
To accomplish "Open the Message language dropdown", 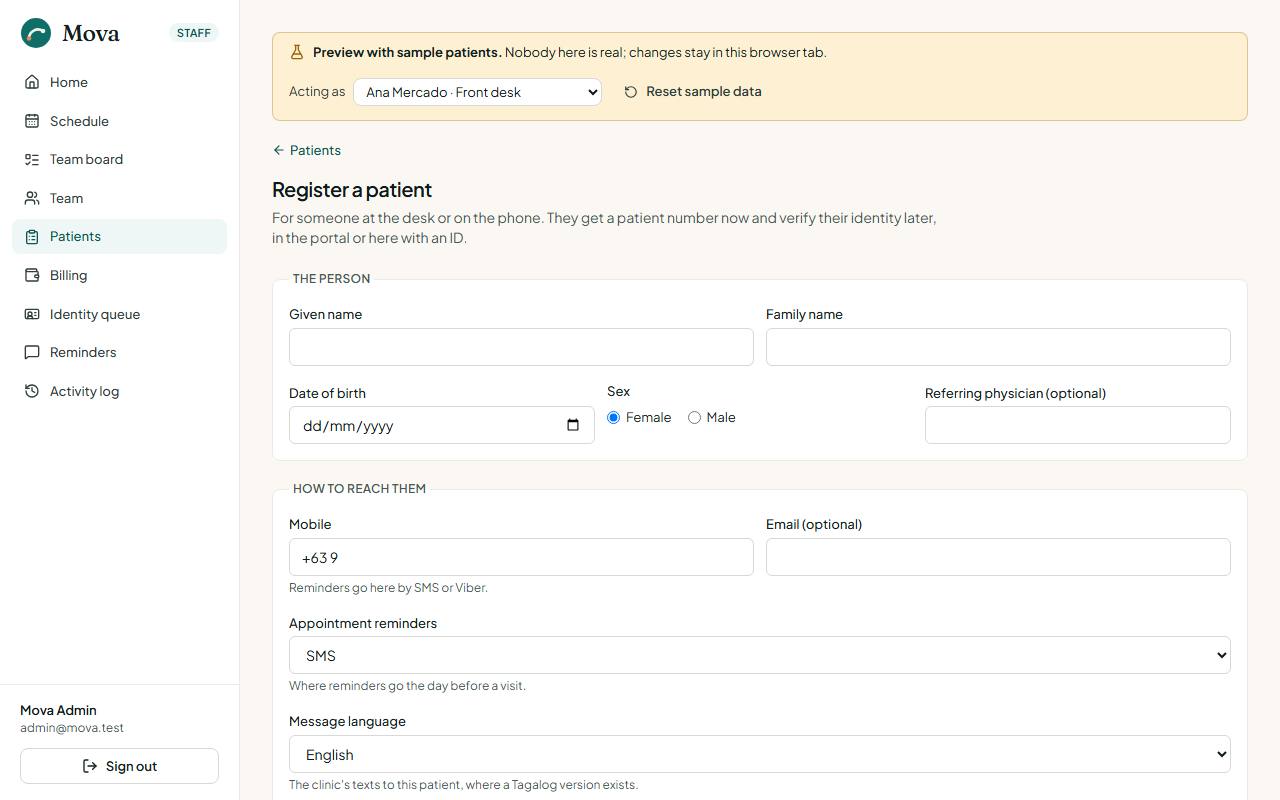I will (760, 754).
